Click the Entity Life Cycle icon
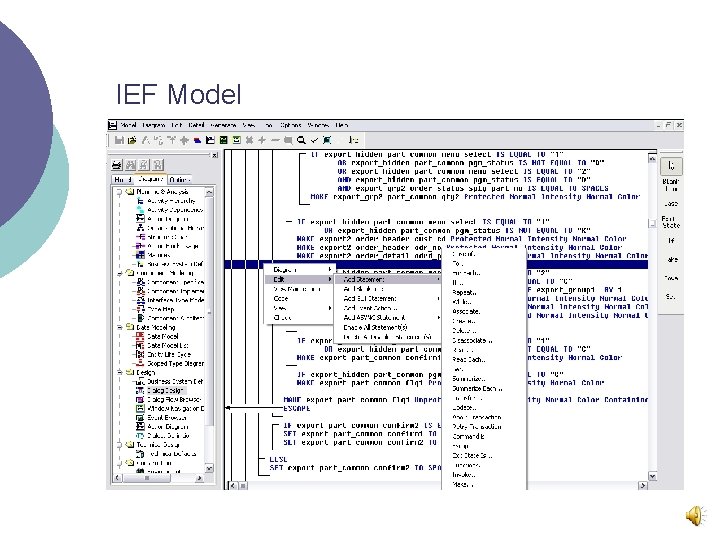The width and height of the screenshot is (720, 540). pyautogui.click(x=140, y=354)
